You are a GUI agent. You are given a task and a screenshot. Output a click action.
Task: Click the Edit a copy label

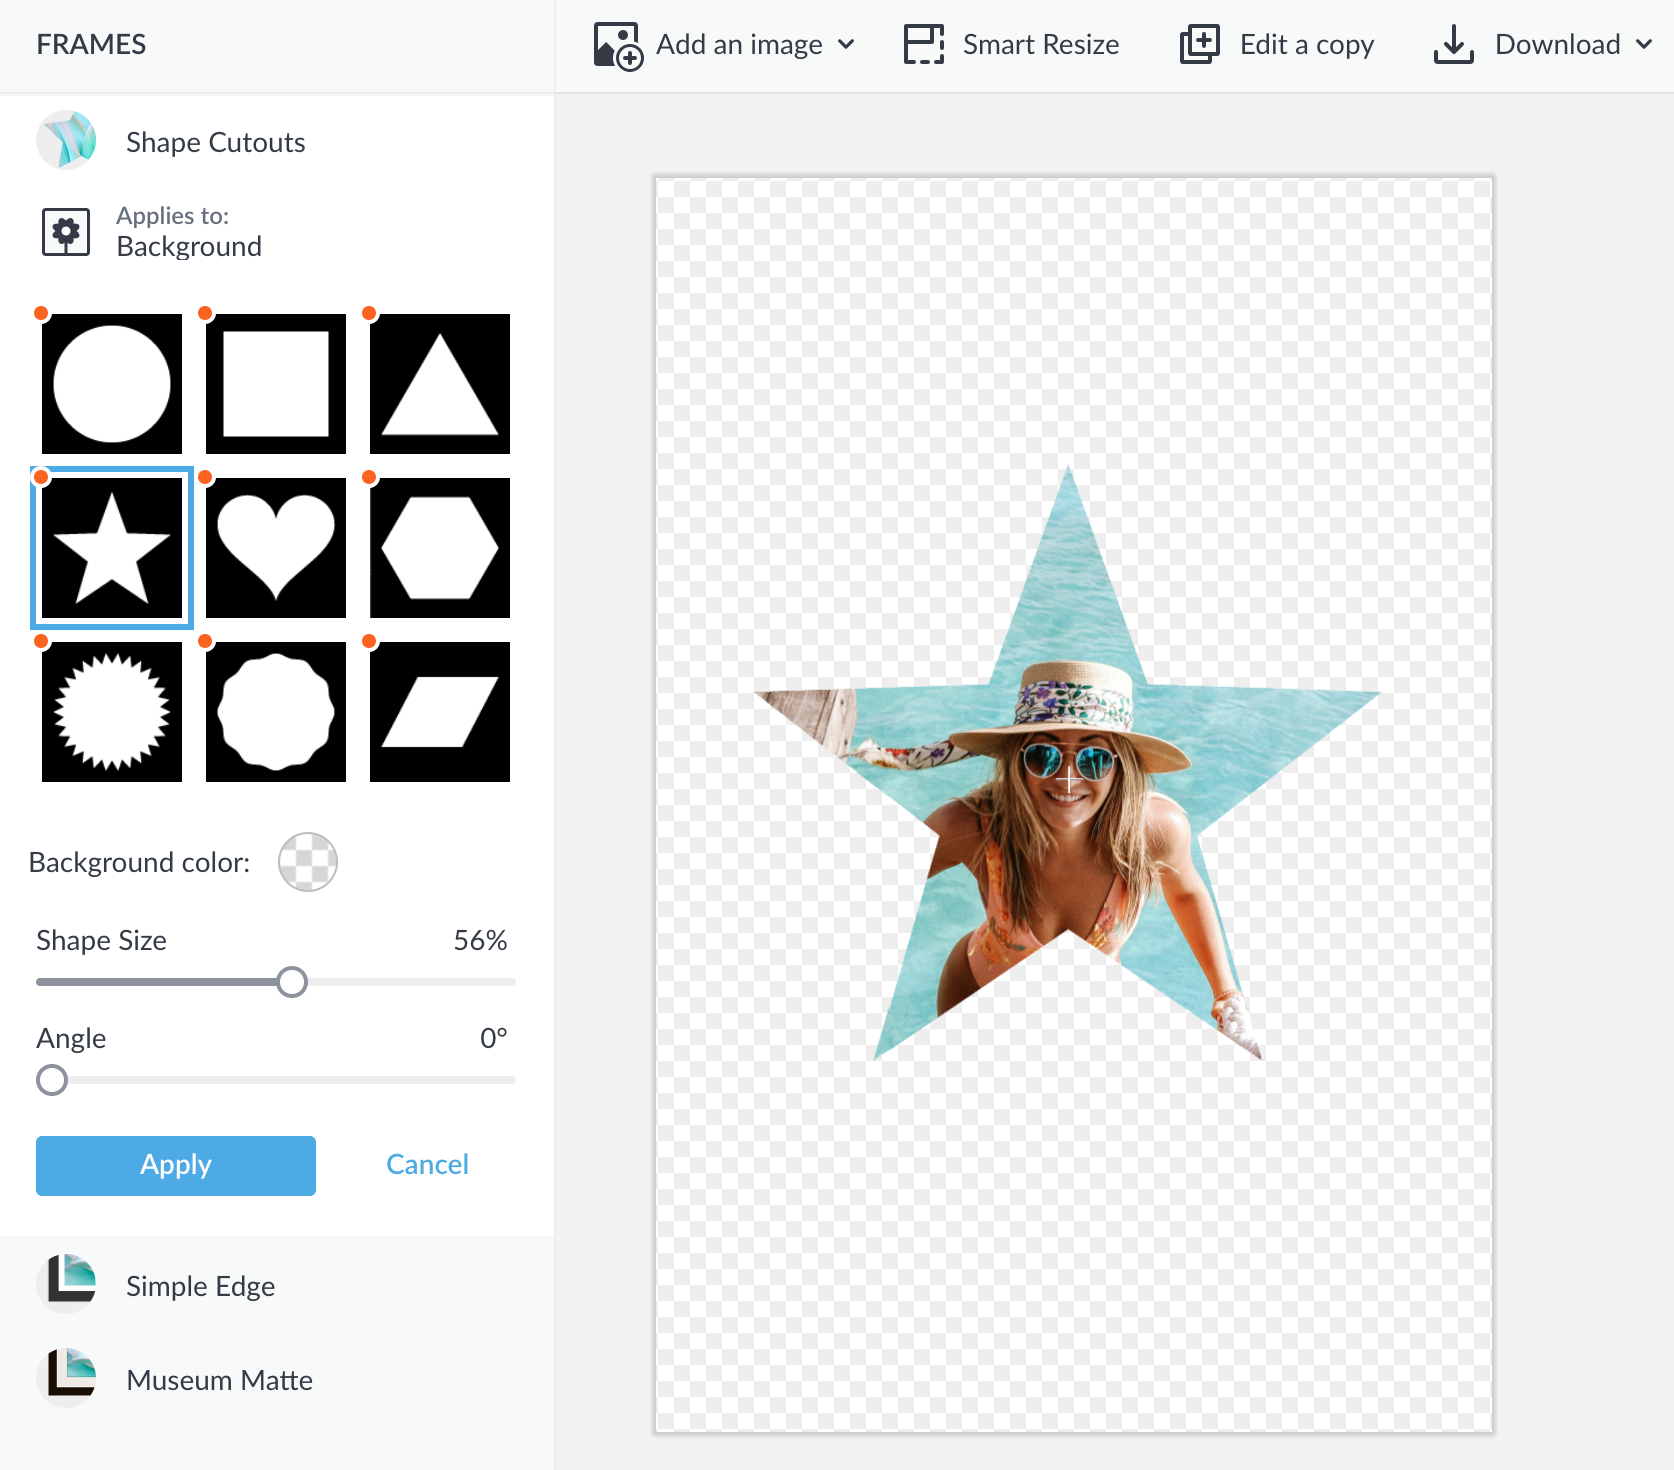tap(1307, 45)
